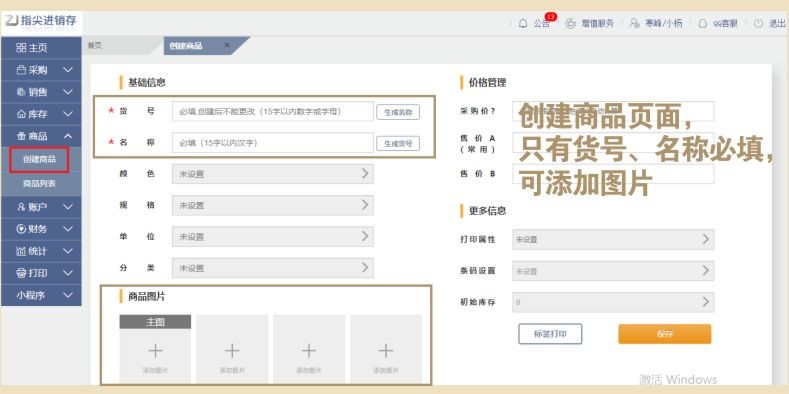Click the 售价B input field
This screenshot has height=394, width=789.
(x=613, y=174)
